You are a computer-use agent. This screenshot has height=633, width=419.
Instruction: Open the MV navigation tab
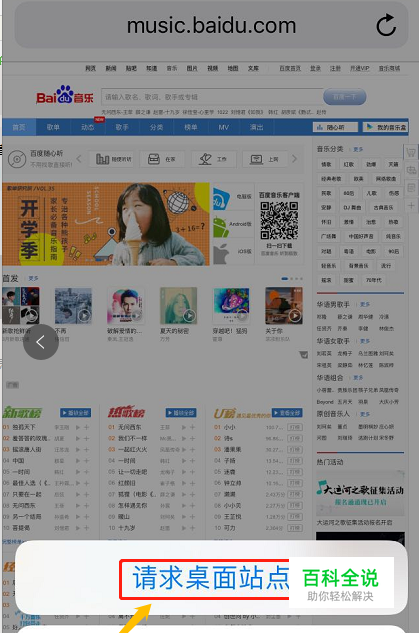(224, 127)
